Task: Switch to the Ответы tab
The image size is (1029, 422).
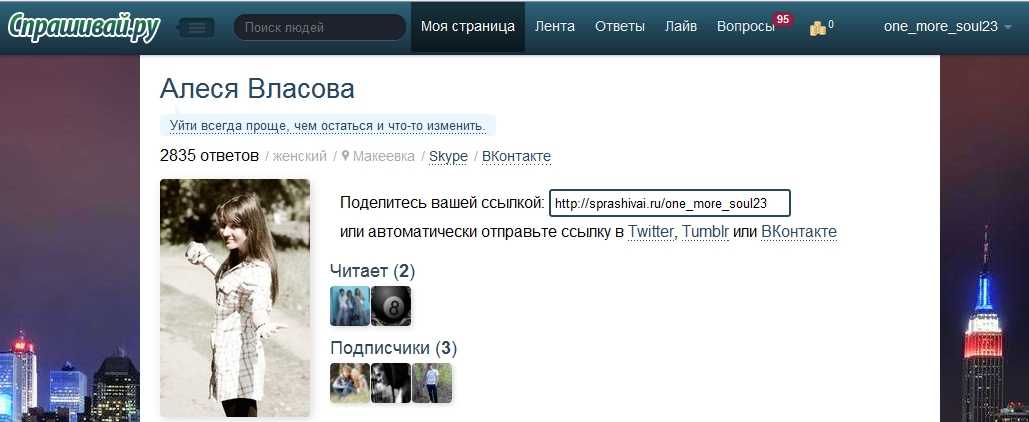Action: pos(620,27)
